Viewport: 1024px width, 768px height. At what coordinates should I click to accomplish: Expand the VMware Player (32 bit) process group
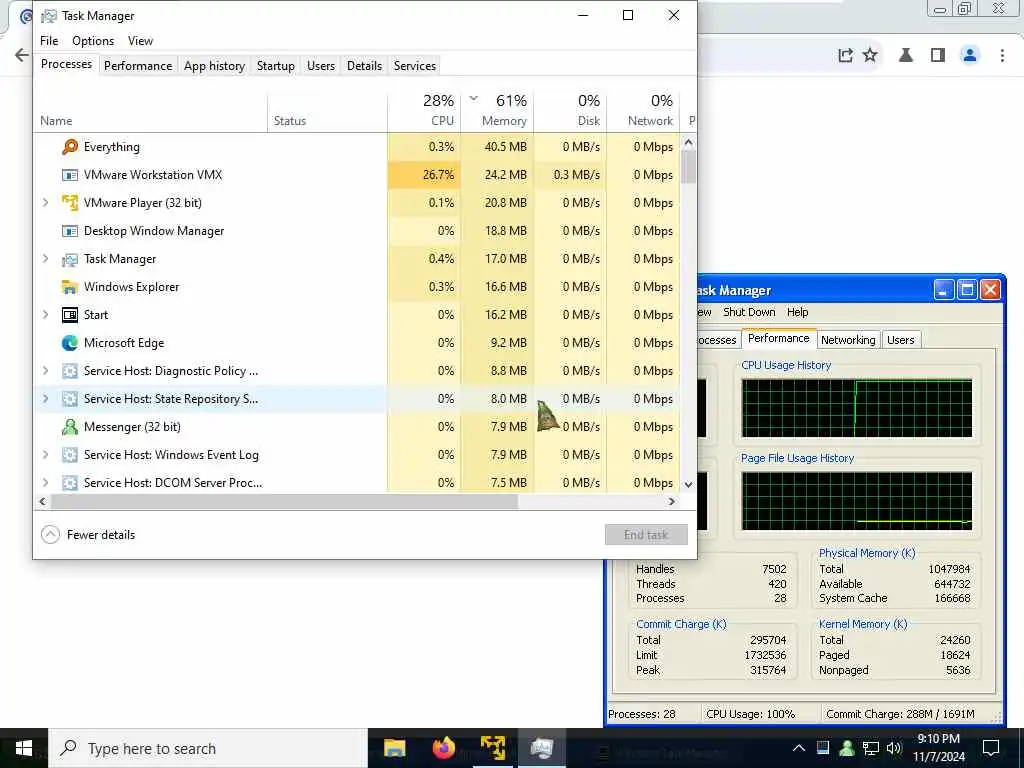click(x=46, y=203)
